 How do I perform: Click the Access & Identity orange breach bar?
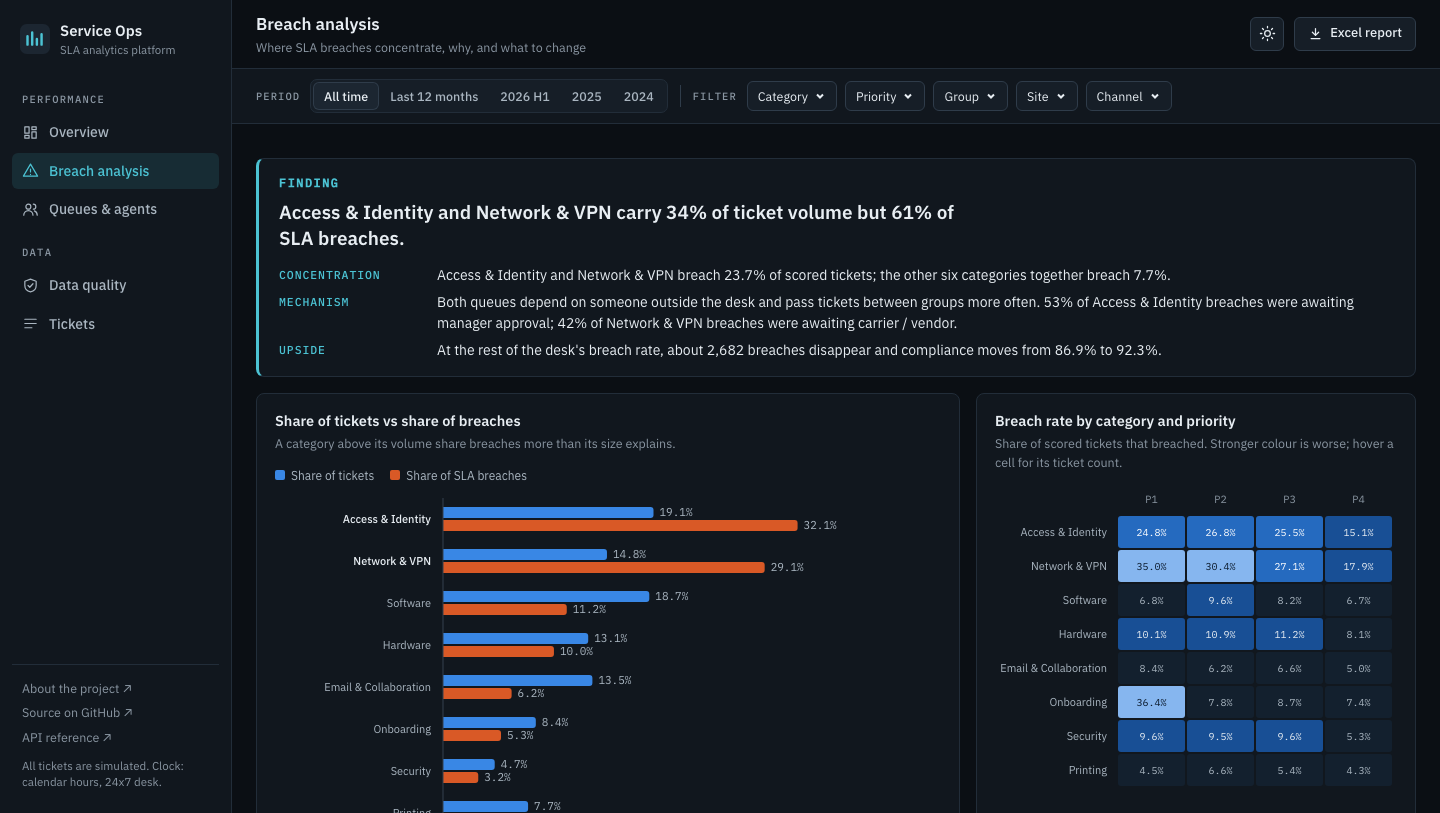pos(620,526)
